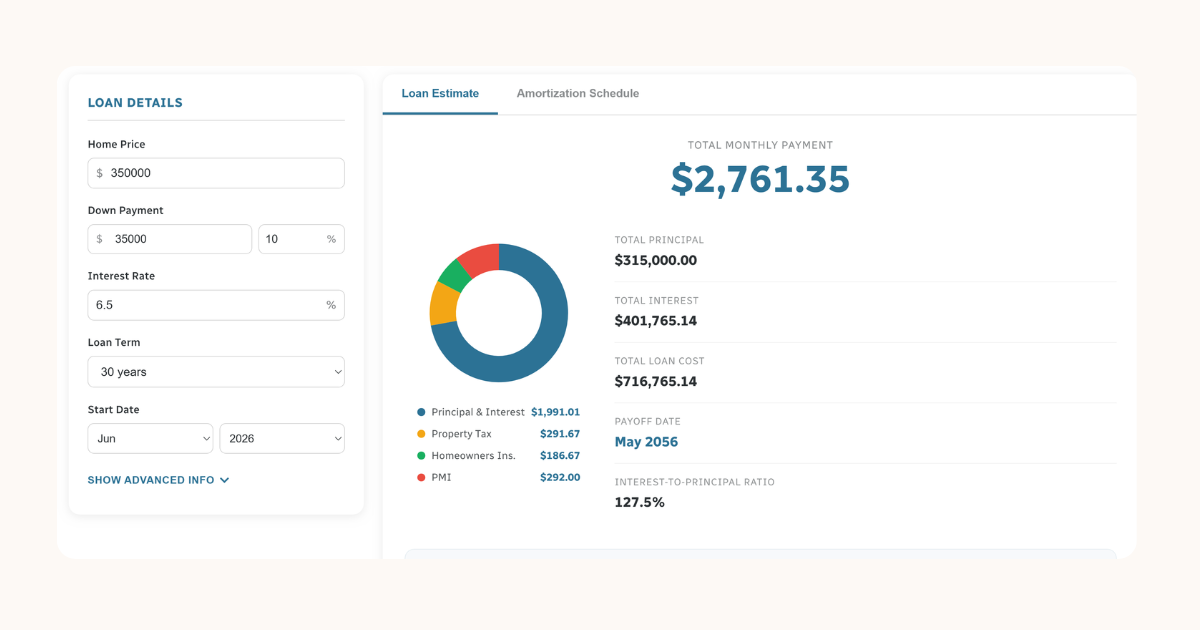Click the blue Principal & Interest legend dot
This screenshot has height=630, width=1200.
tap(421, 412)
